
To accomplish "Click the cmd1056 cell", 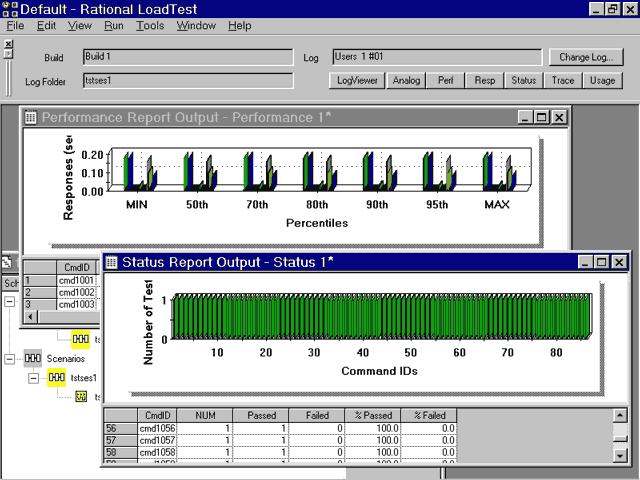I will point(157,428).
